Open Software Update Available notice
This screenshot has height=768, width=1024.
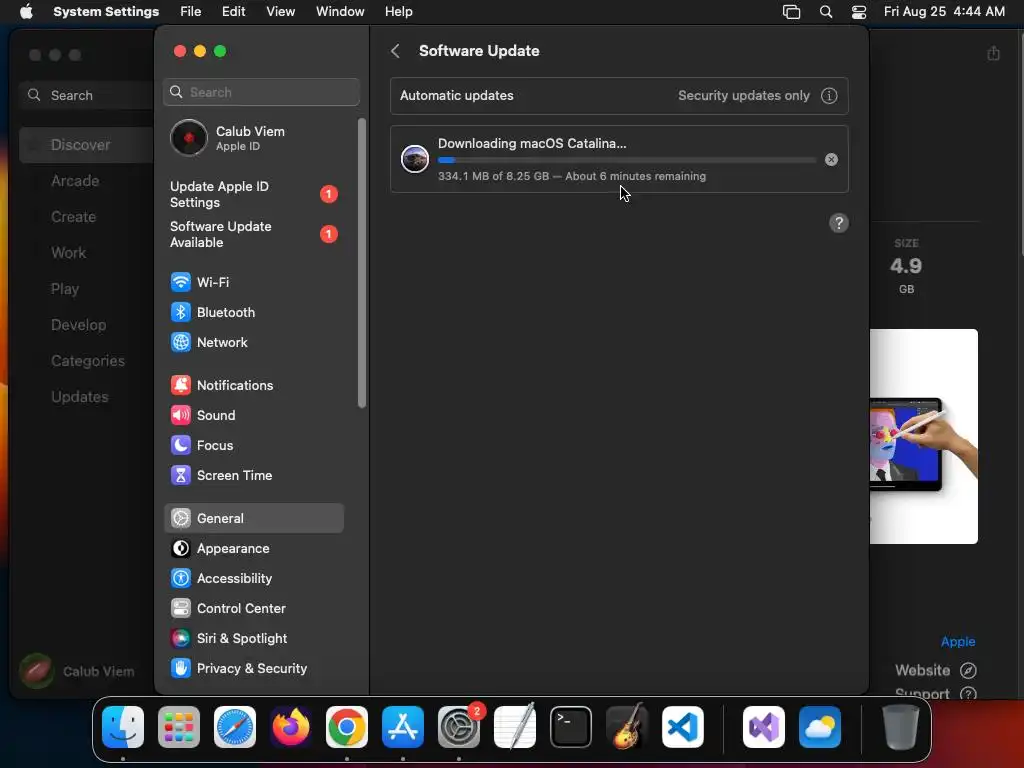pyautogui.click(x=255, y=234)
